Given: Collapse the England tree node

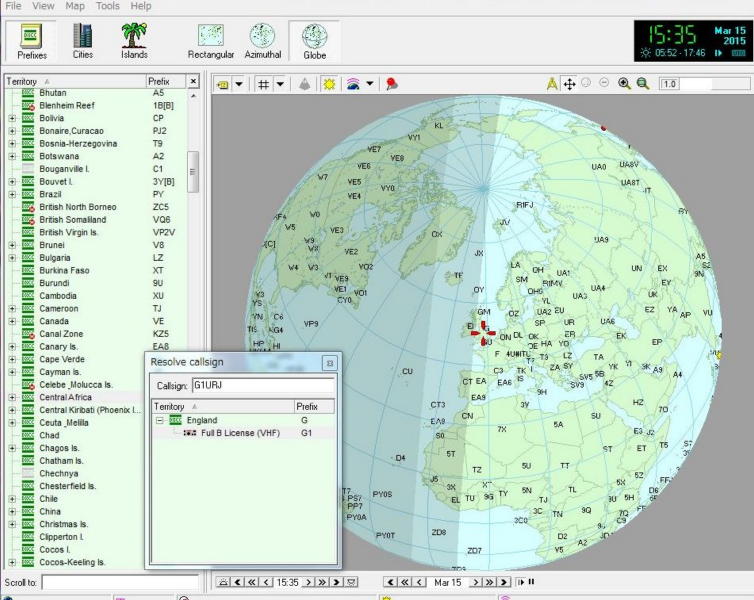Looking at the screenshot, I should [160, 421].
